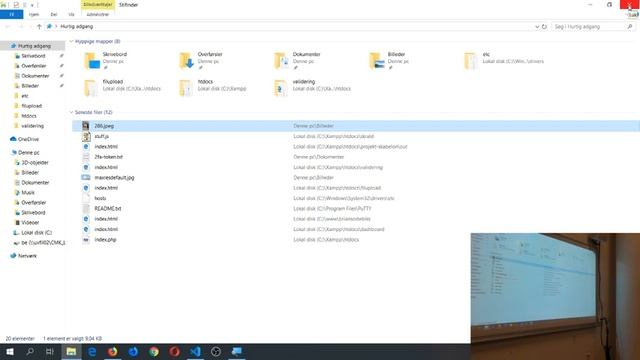This screenshot has height=360, width=640.
Task: Select Videoer under Denne pc
Action: coord(30,222)
